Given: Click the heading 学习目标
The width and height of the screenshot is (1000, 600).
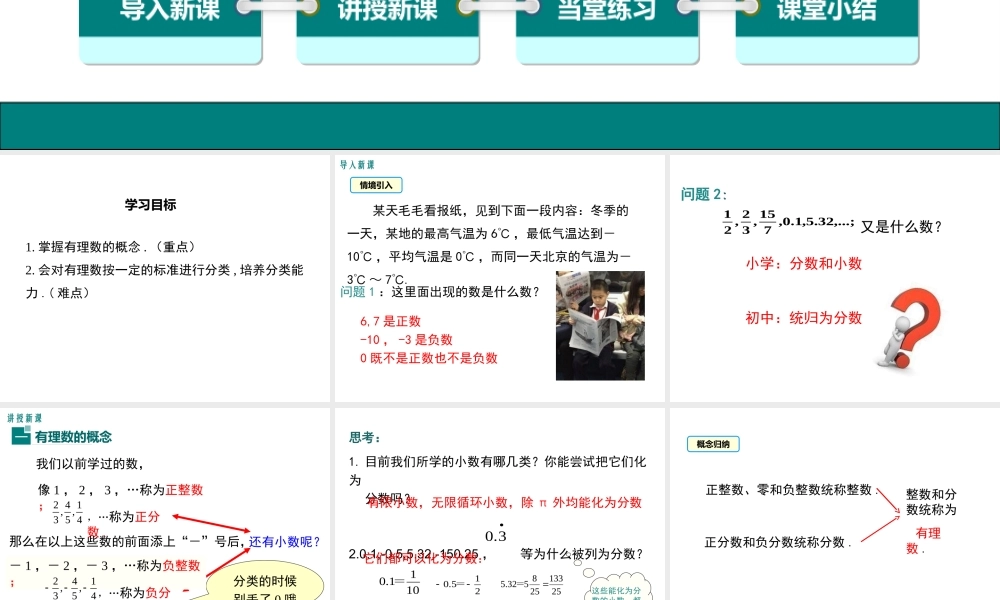Looking at the screenshot, I should click(151, 205).
